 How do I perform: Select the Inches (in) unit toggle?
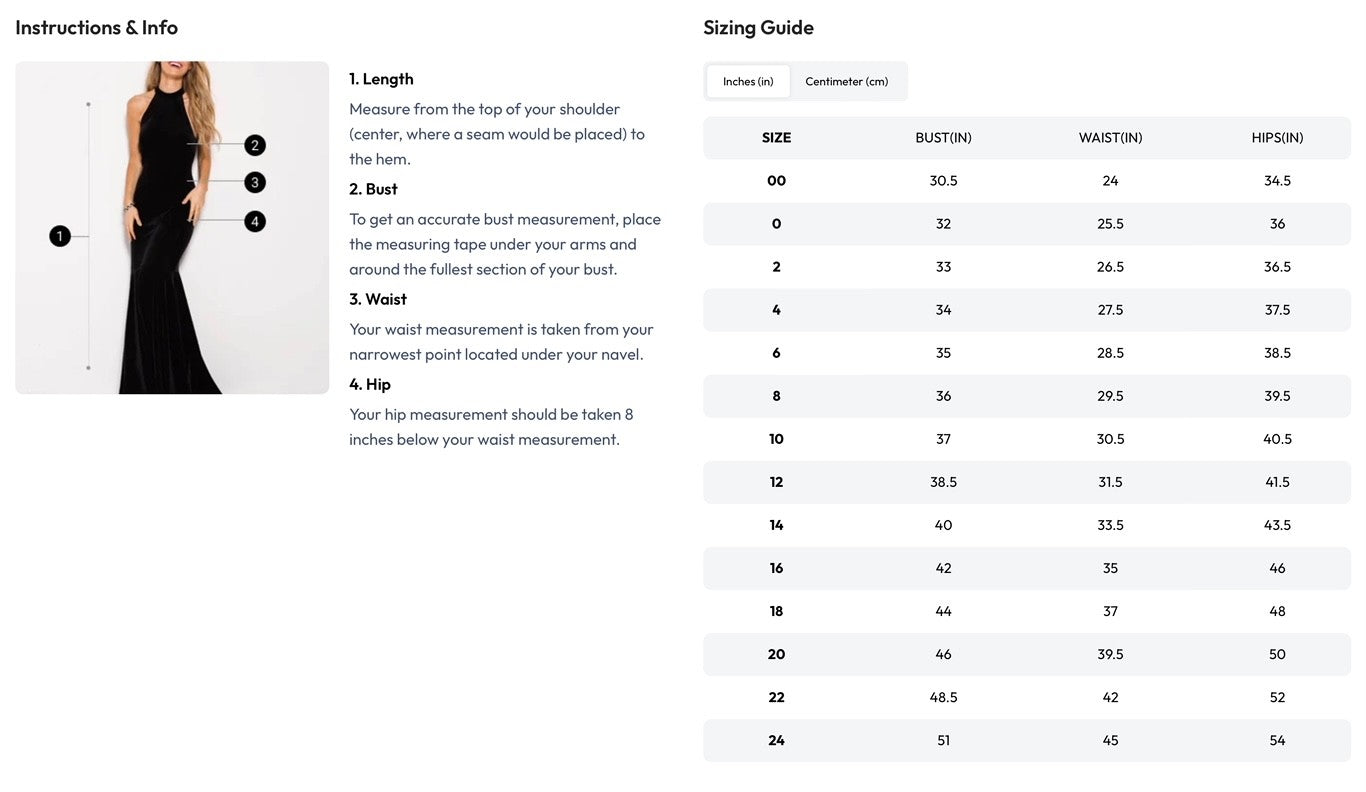click(748, 81)
